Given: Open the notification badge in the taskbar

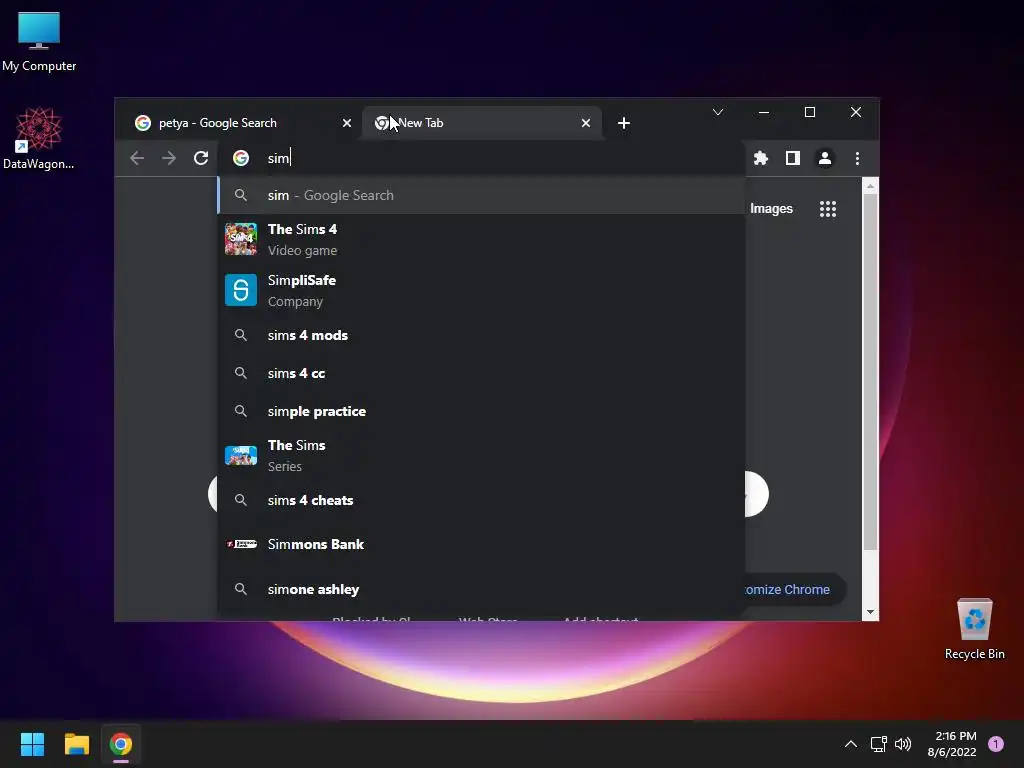Looking at the screenshot, I should point(996,744).
